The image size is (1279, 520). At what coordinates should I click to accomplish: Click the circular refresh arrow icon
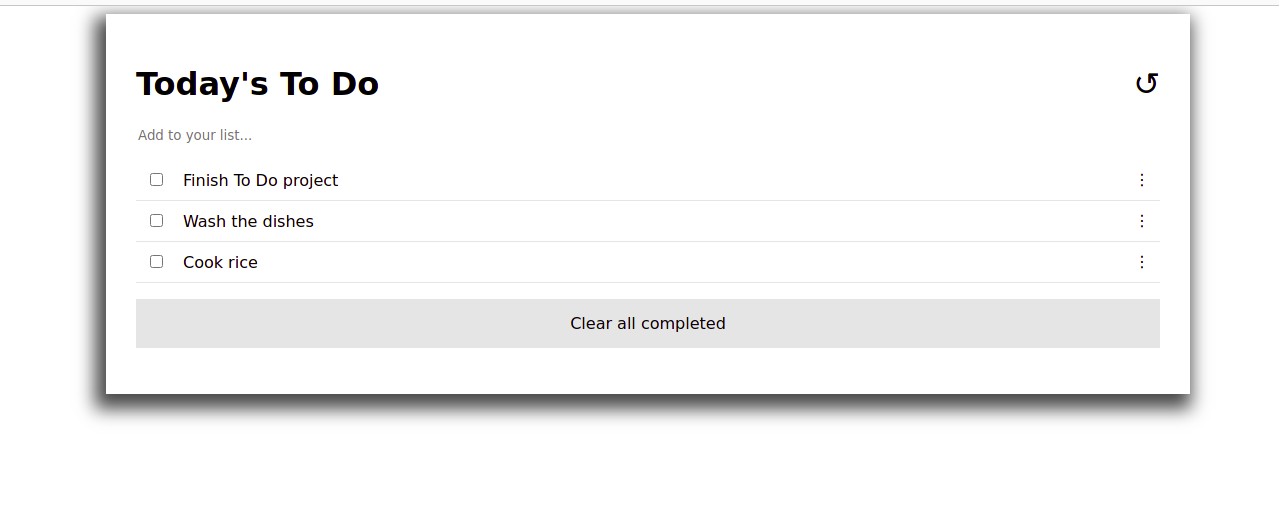(x=1146, y=84)
